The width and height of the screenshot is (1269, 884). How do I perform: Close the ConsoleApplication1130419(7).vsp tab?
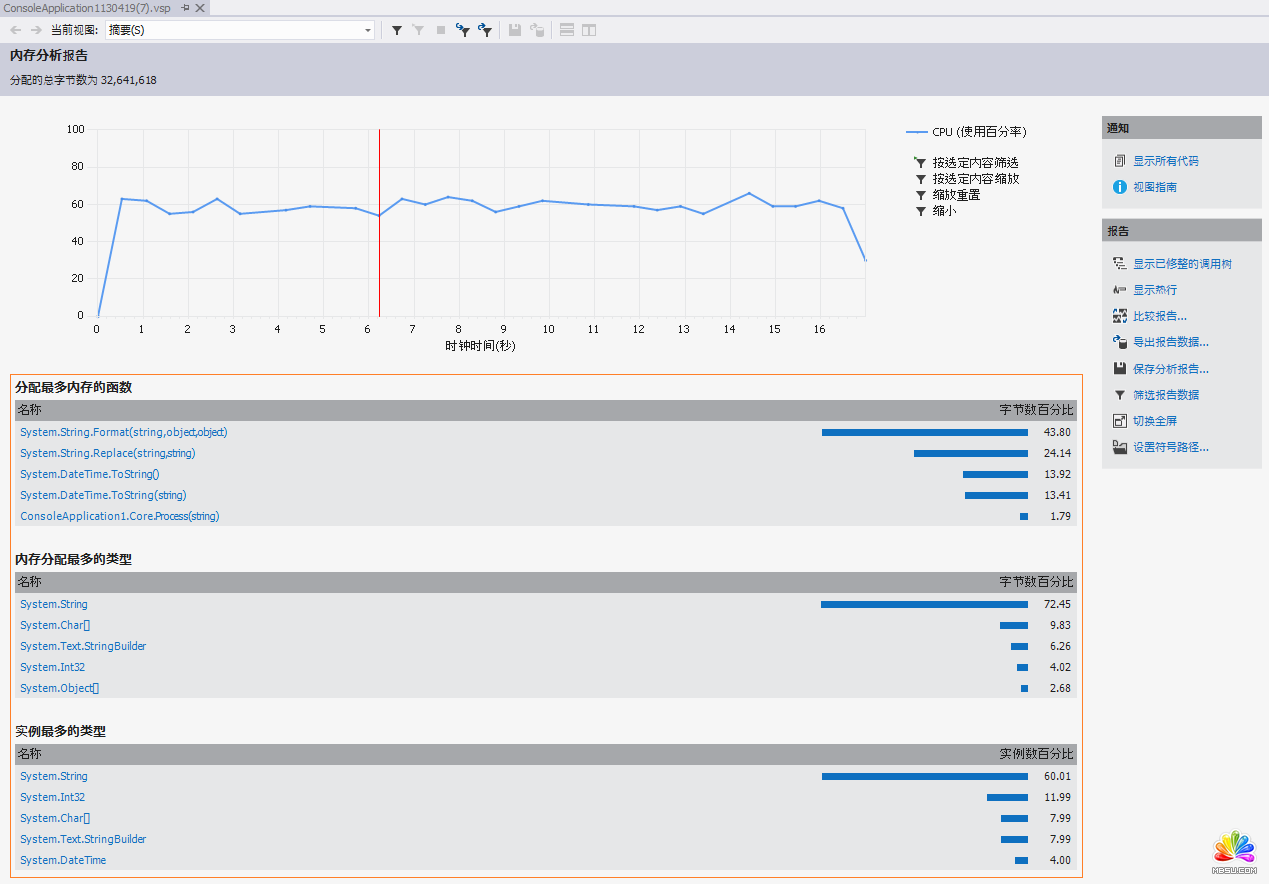pyautogui.click(x=200, y=8)
